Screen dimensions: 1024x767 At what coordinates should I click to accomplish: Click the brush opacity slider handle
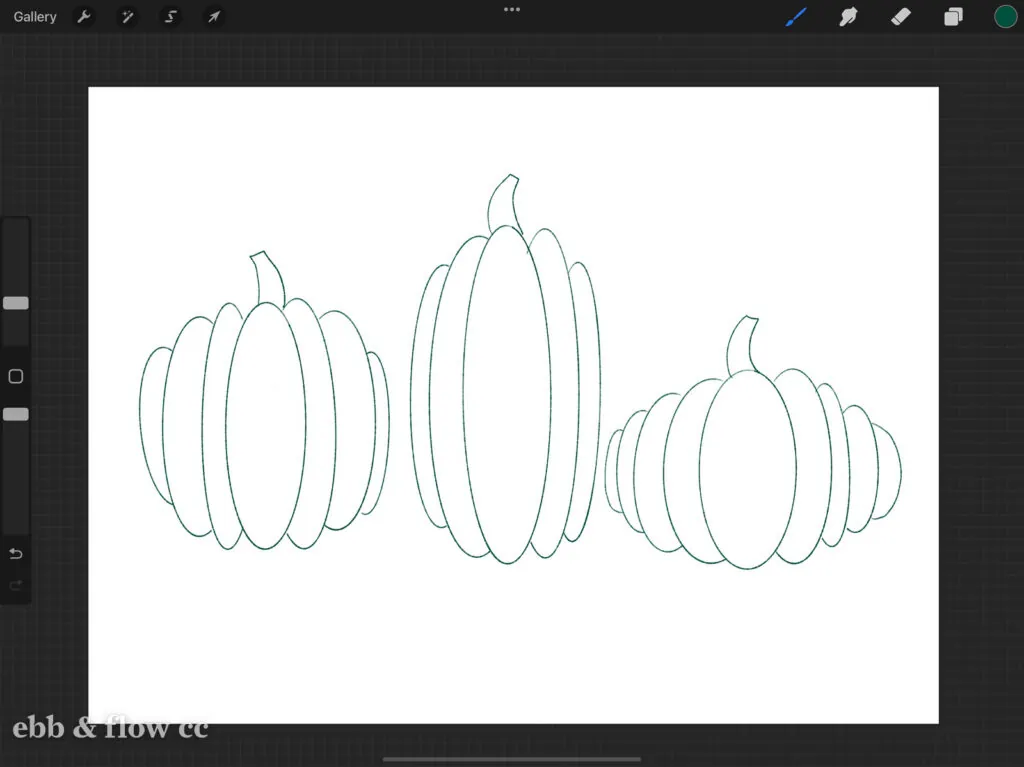pos(16,414)
